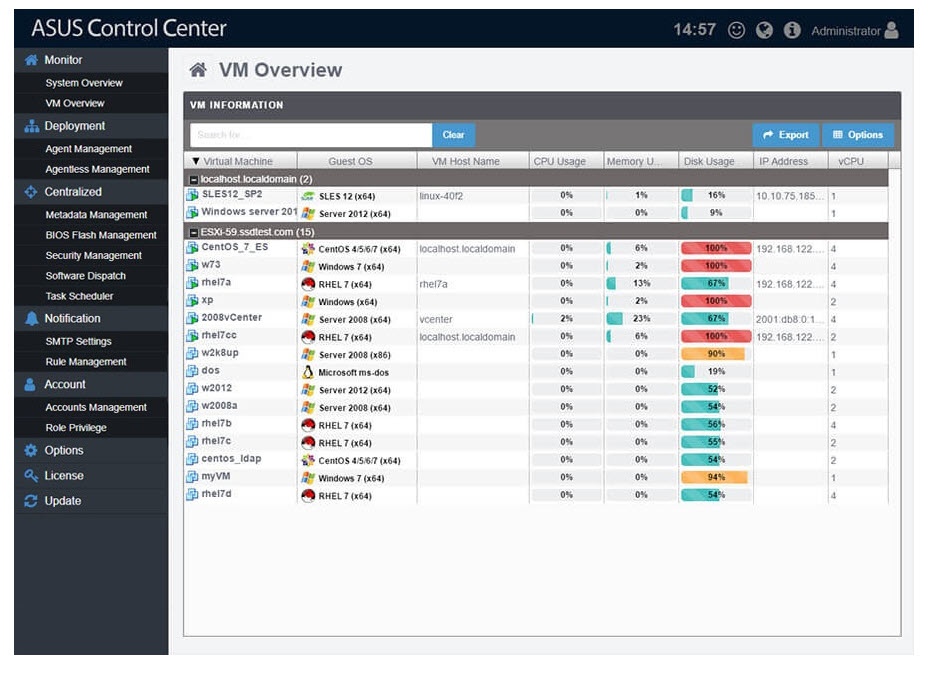Sort by Guest OS column header
This screenshot has width=926, height=677.
coord(350,161)
